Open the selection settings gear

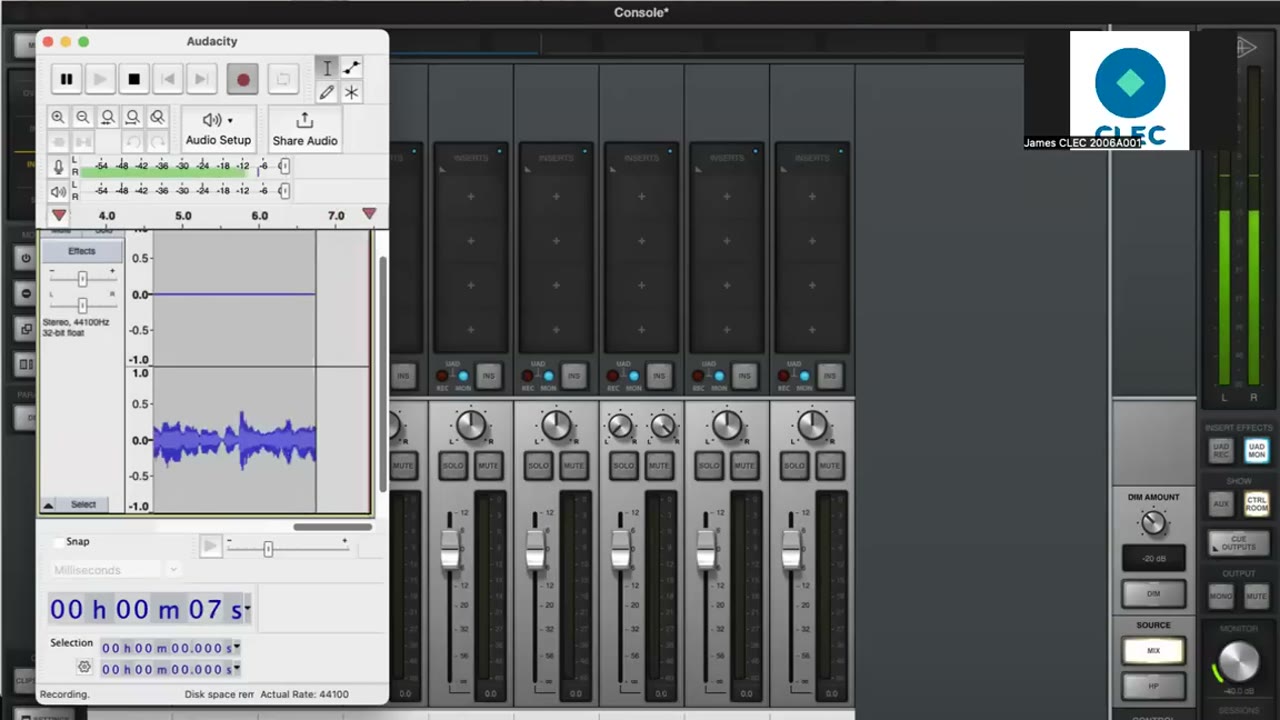[x=84, y=667]
